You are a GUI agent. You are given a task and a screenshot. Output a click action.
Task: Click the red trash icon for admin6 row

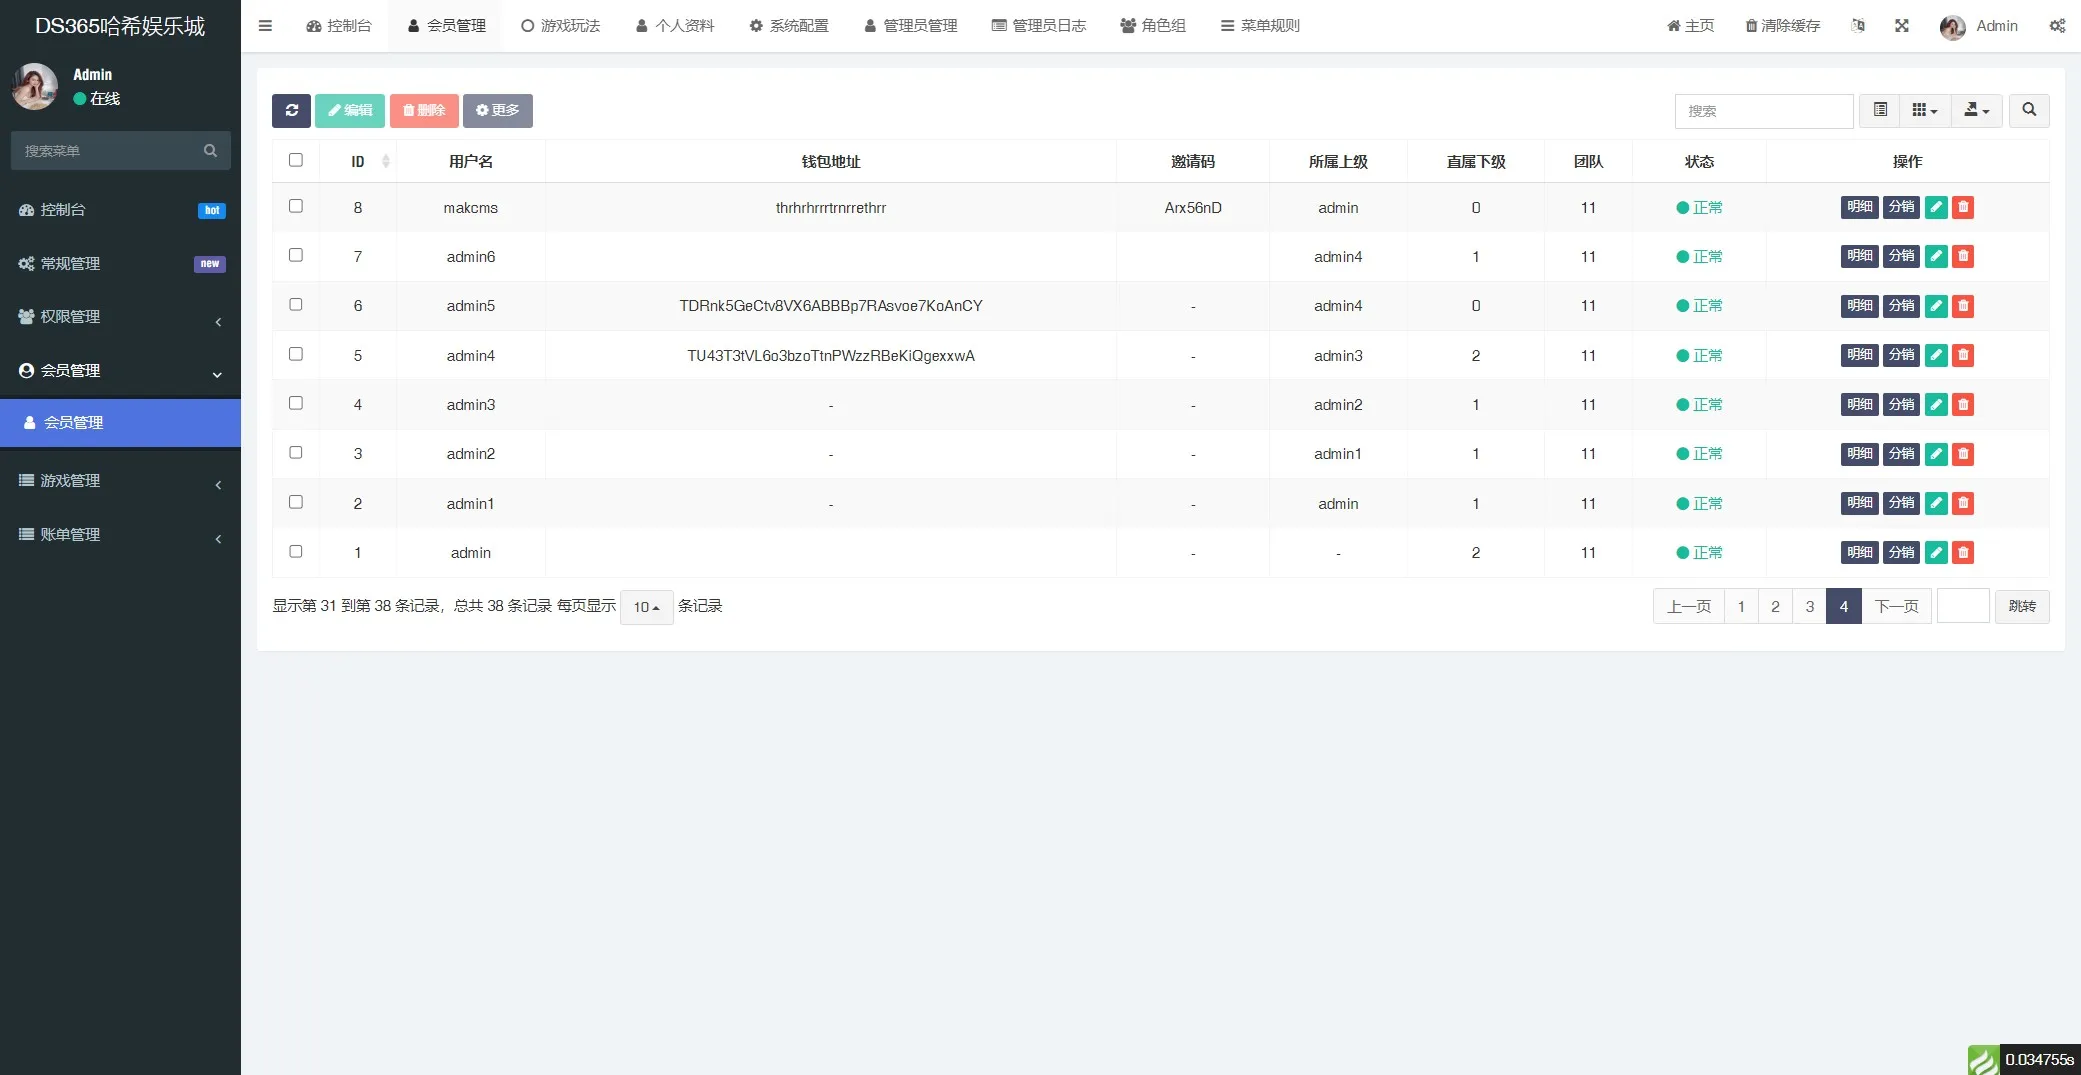pos(1963,256)
